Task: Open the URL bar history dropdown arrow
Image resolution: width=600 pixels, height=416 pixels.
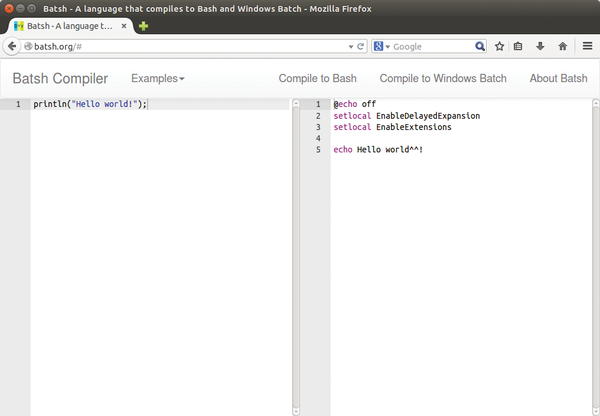Action: click(x=349, y=46)
